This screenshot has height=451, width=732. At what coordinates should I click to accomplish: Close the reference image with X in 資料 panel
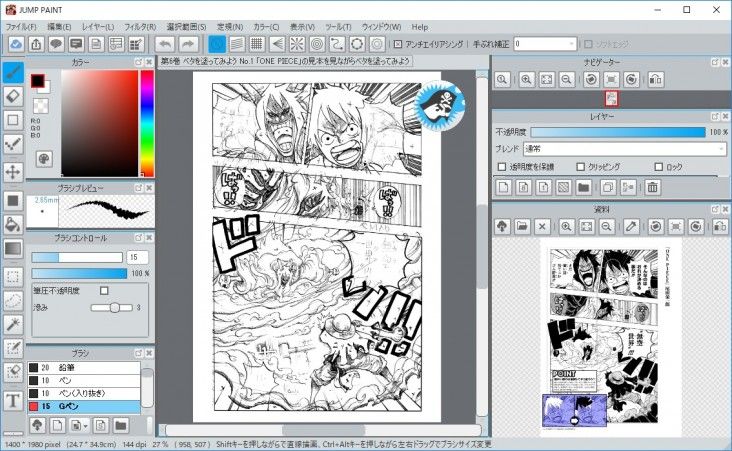pos(542,227)
